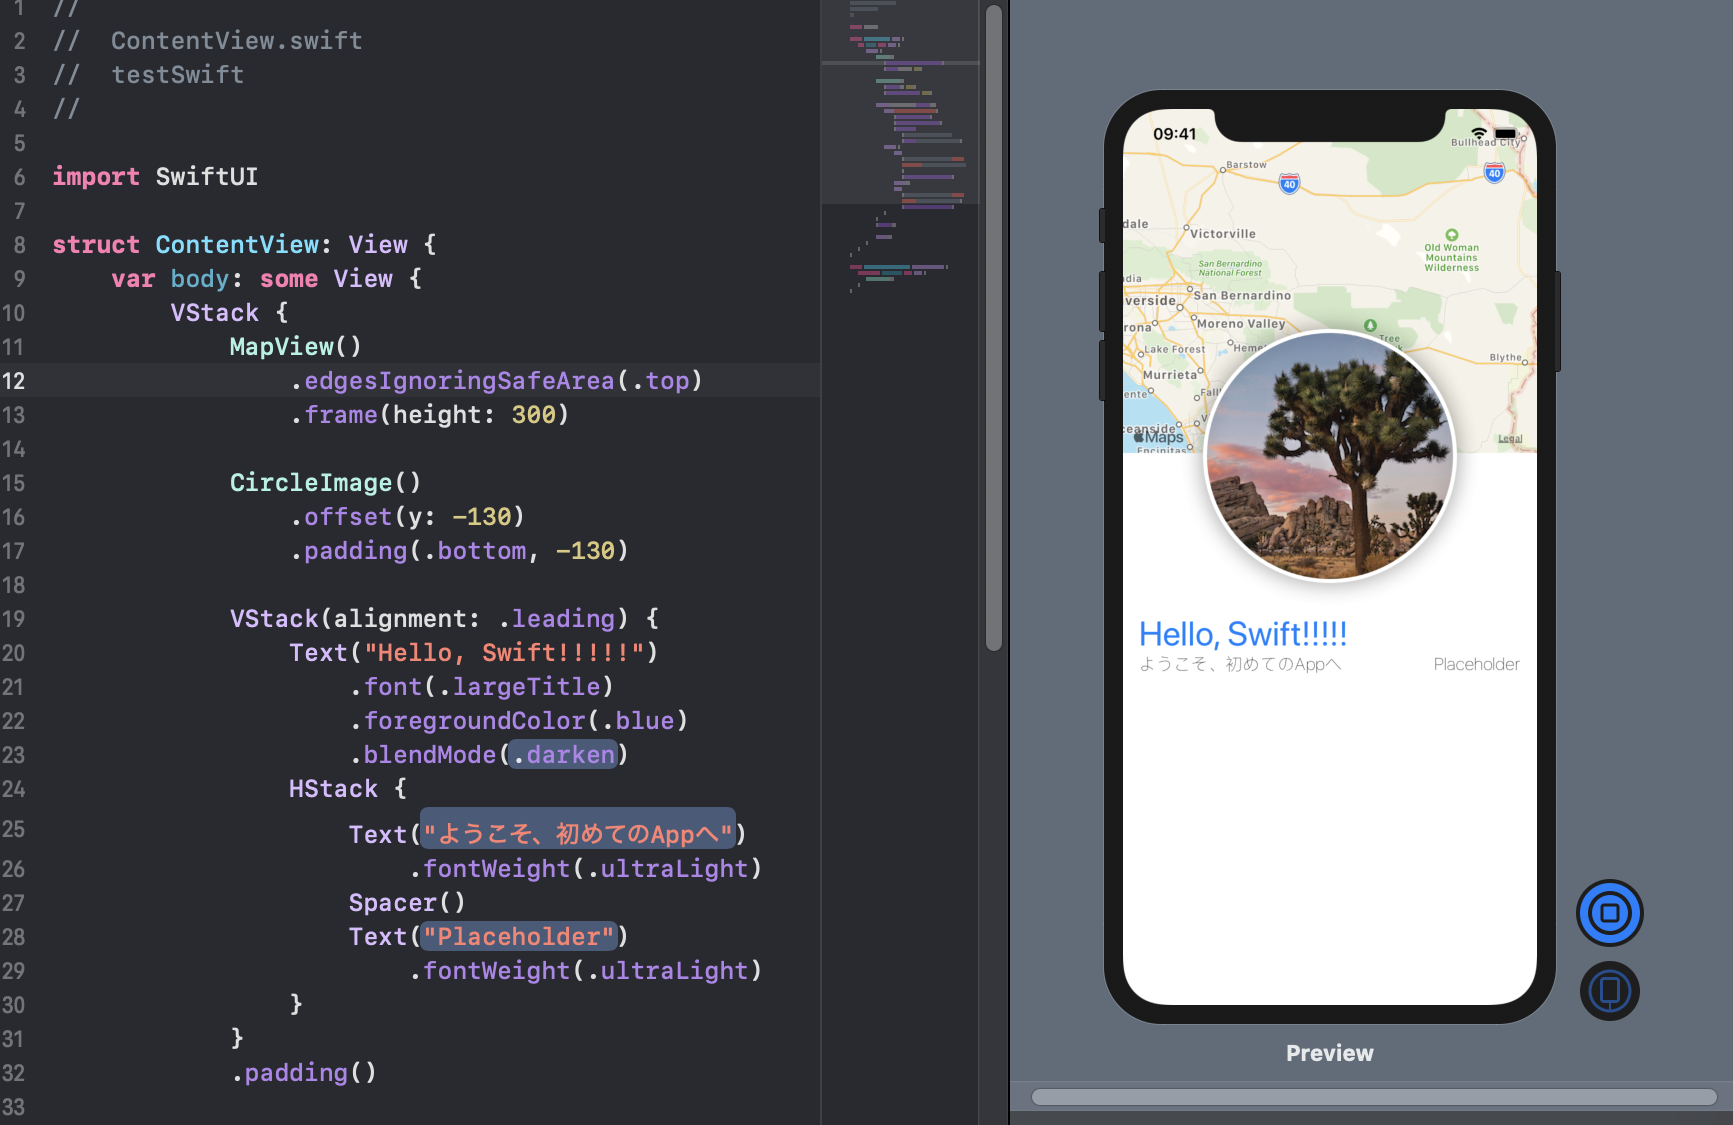Click the line number 12 in the gutter
The height and width of the screenshot is (1125, 1733).
(14, 381)
